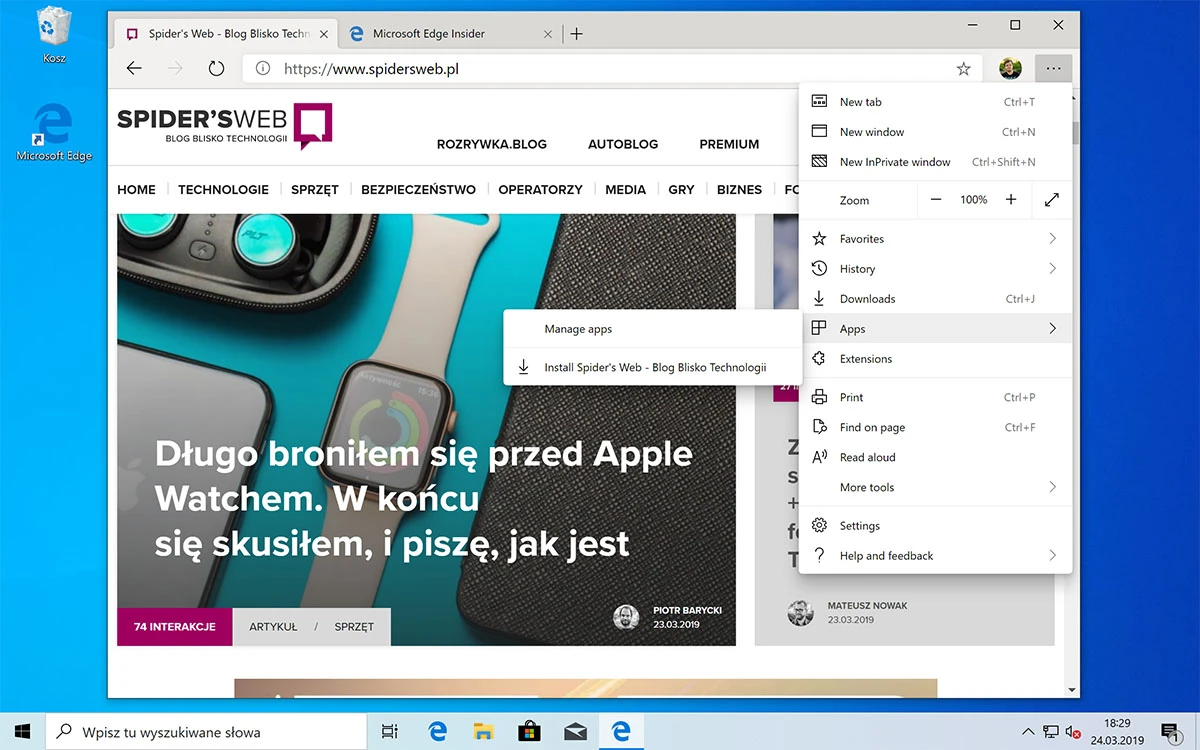Image resolution: width=1200 pixels, height=750 pixels.
Task: Go to MEDIA section
Action: pos(626,189)
